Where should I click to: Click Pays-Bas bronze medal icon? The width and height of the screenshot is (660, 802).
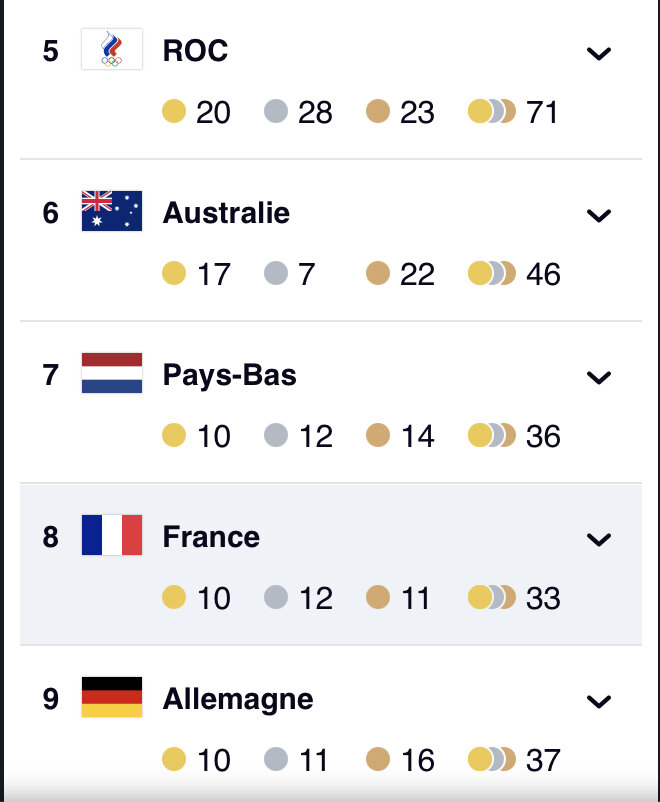coord(378,435)
